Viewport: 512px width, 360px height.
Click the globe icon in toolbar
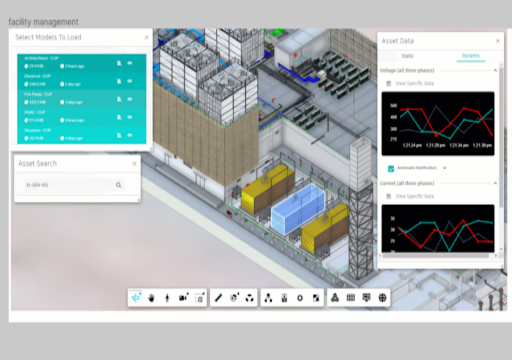click(x=382, y=297)
